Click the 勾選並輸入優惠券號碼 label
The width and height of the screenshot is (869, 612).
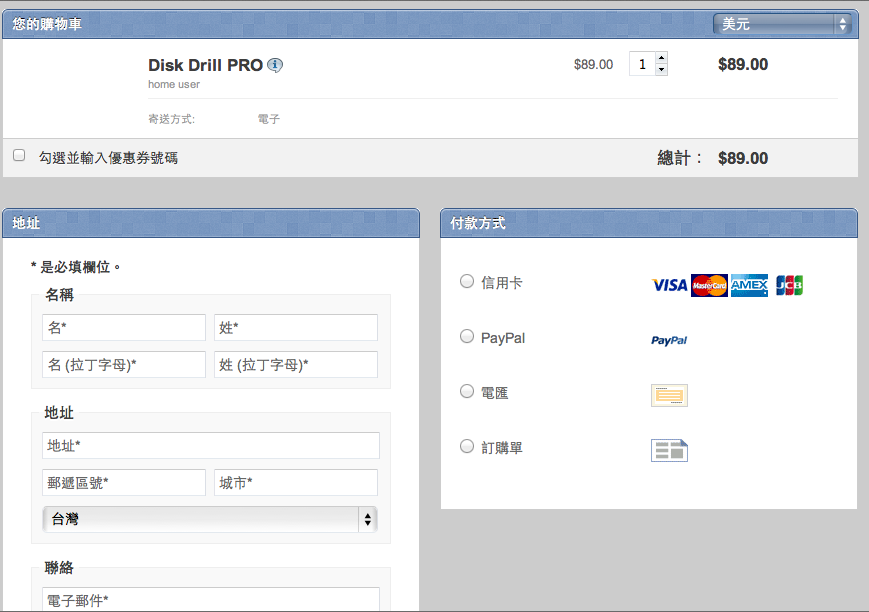[108, 158]
